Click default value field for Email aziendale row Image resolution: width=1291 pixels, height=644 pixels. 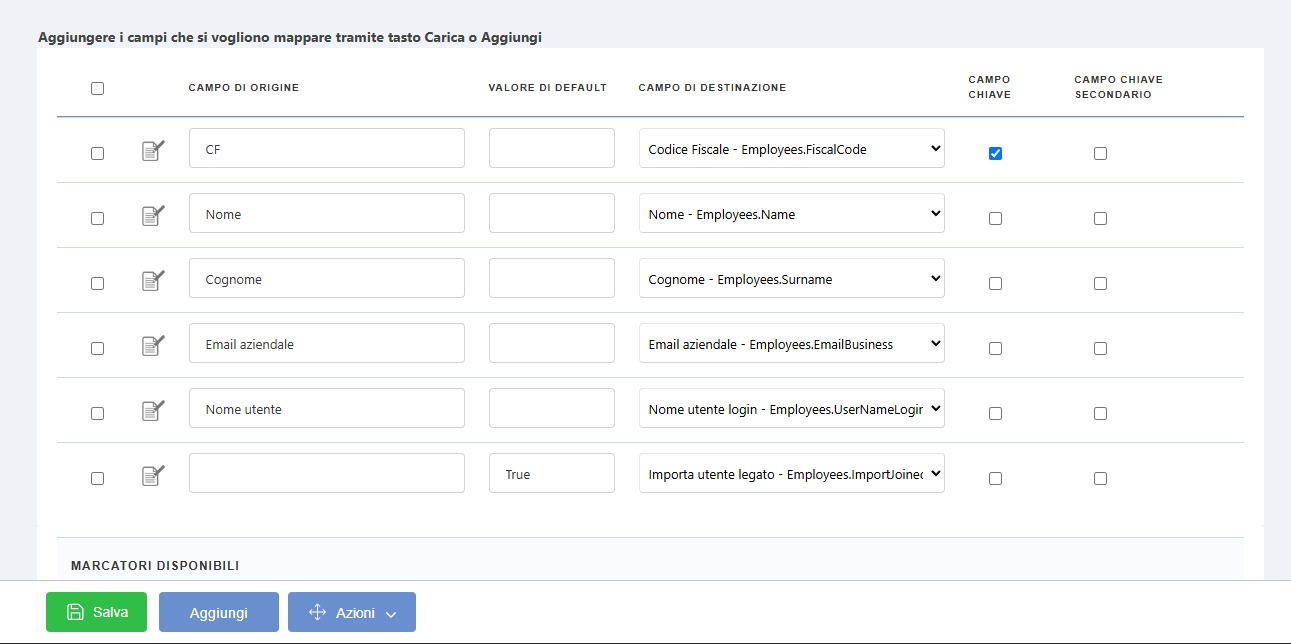(552, 343)
